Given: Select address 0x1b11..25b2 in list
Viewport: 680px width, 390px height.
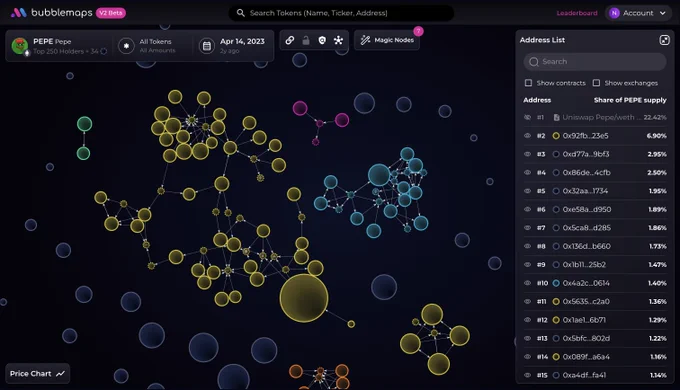Looking at the screenshot, I should [x=584, y=265].
